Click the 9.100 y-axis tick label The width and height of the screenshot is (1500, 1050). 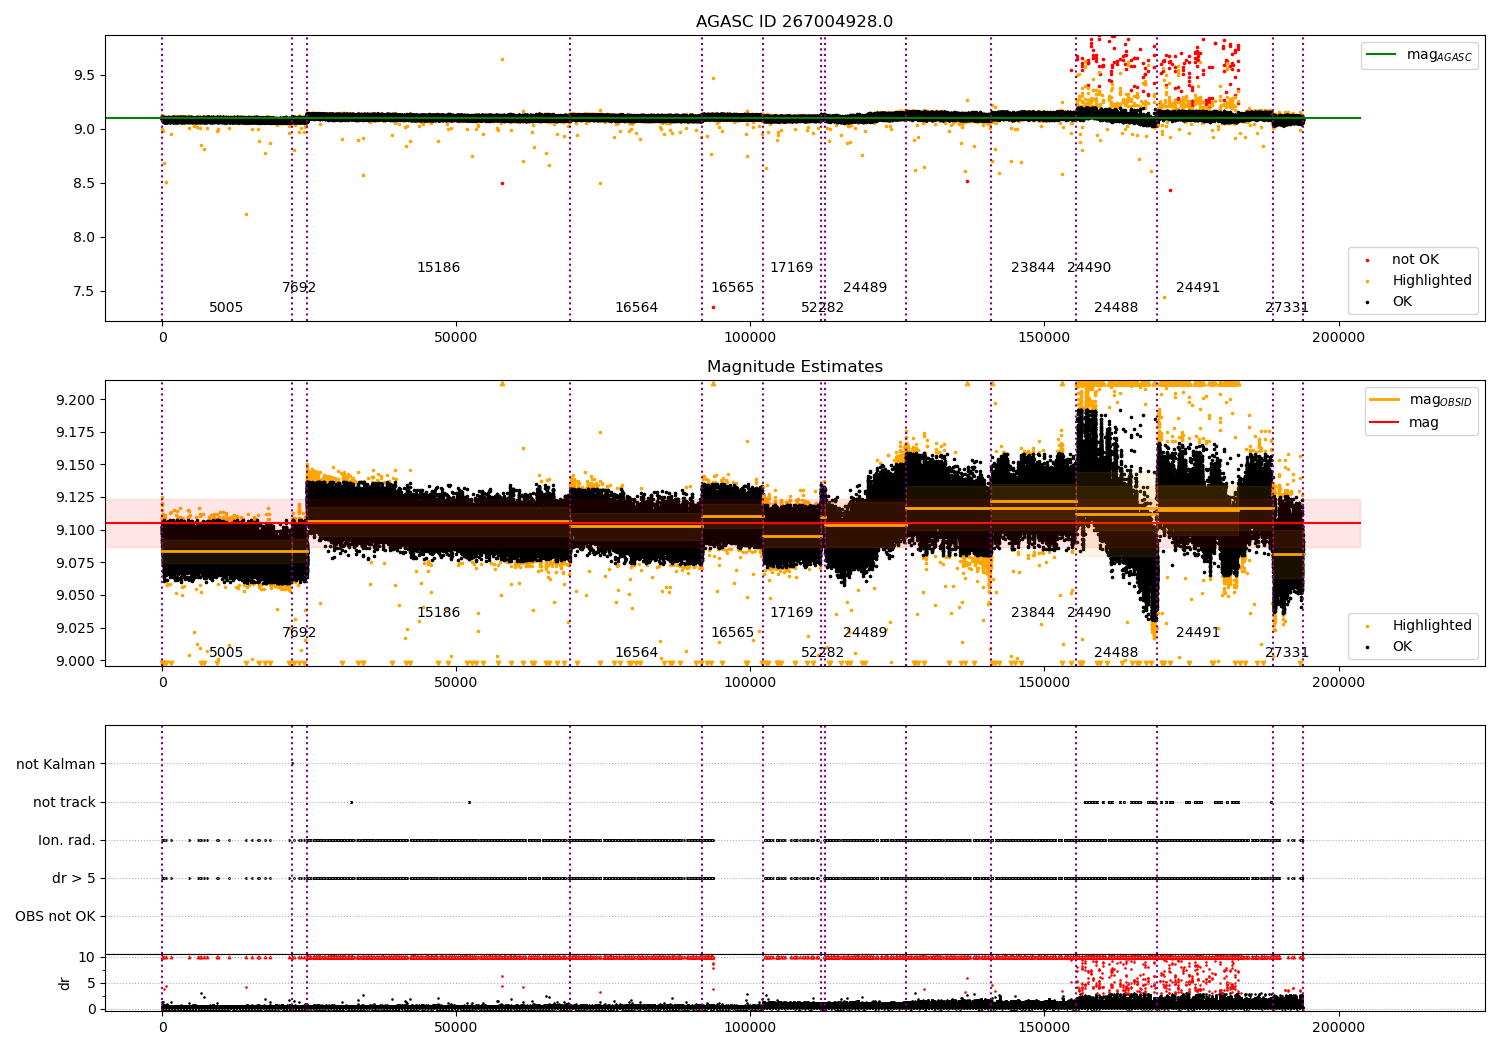pyautogui.click(x=76, y=530)
